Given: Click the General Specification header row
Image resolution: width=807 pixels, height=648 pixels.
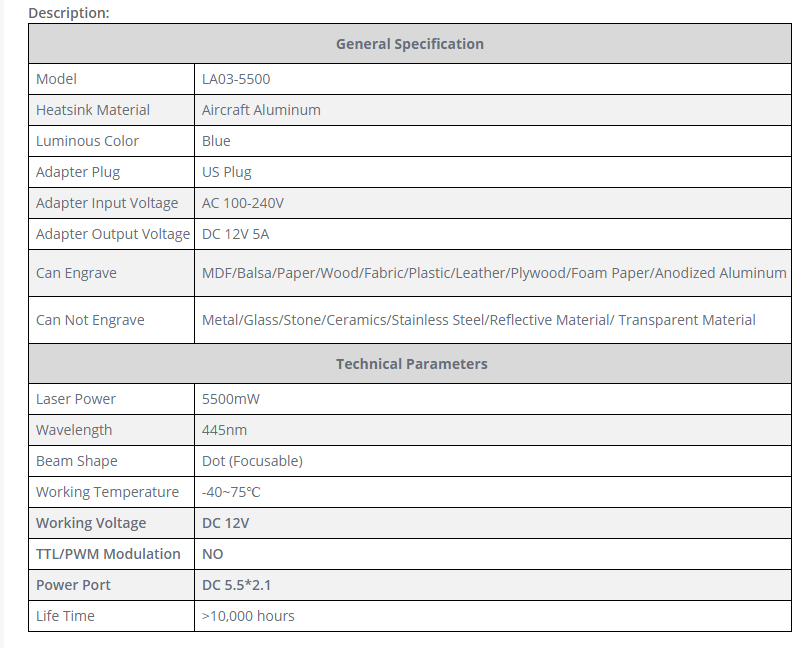Looking at the screenshot, I should (409, 44).
